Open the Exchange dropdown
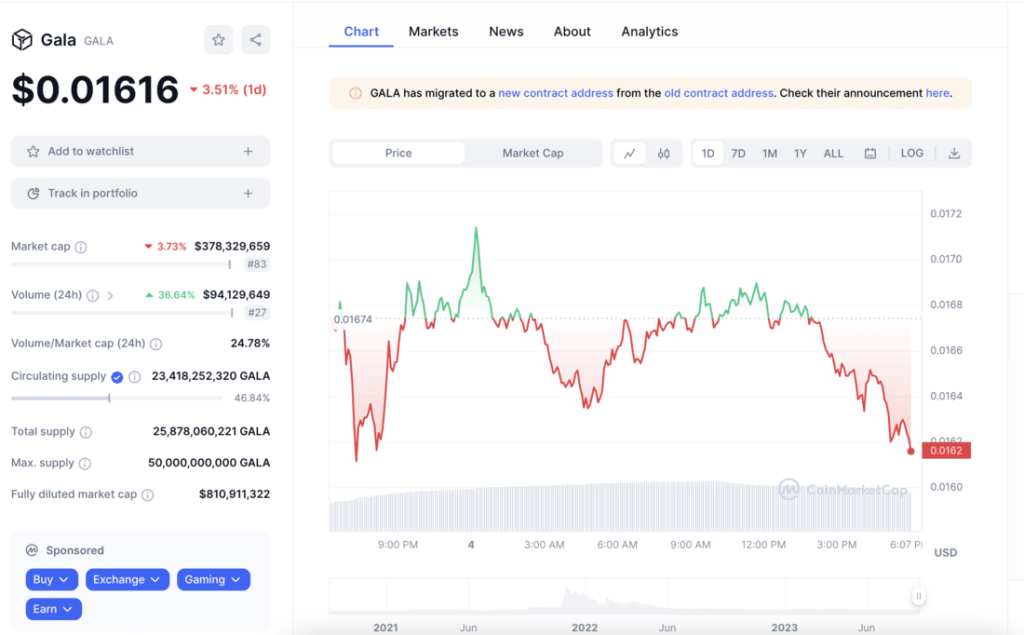Screen dimensions: 1024x635 [x=127, y=579]
